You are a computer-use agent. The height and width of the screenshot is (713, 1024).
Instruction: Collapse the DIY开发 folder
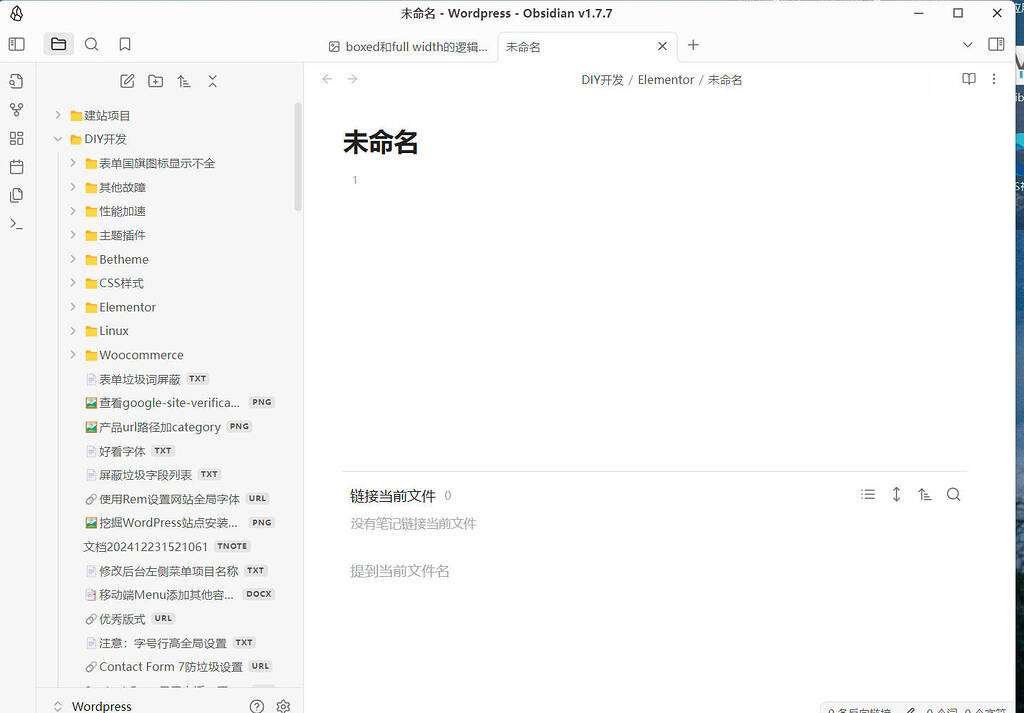point(58,139)
